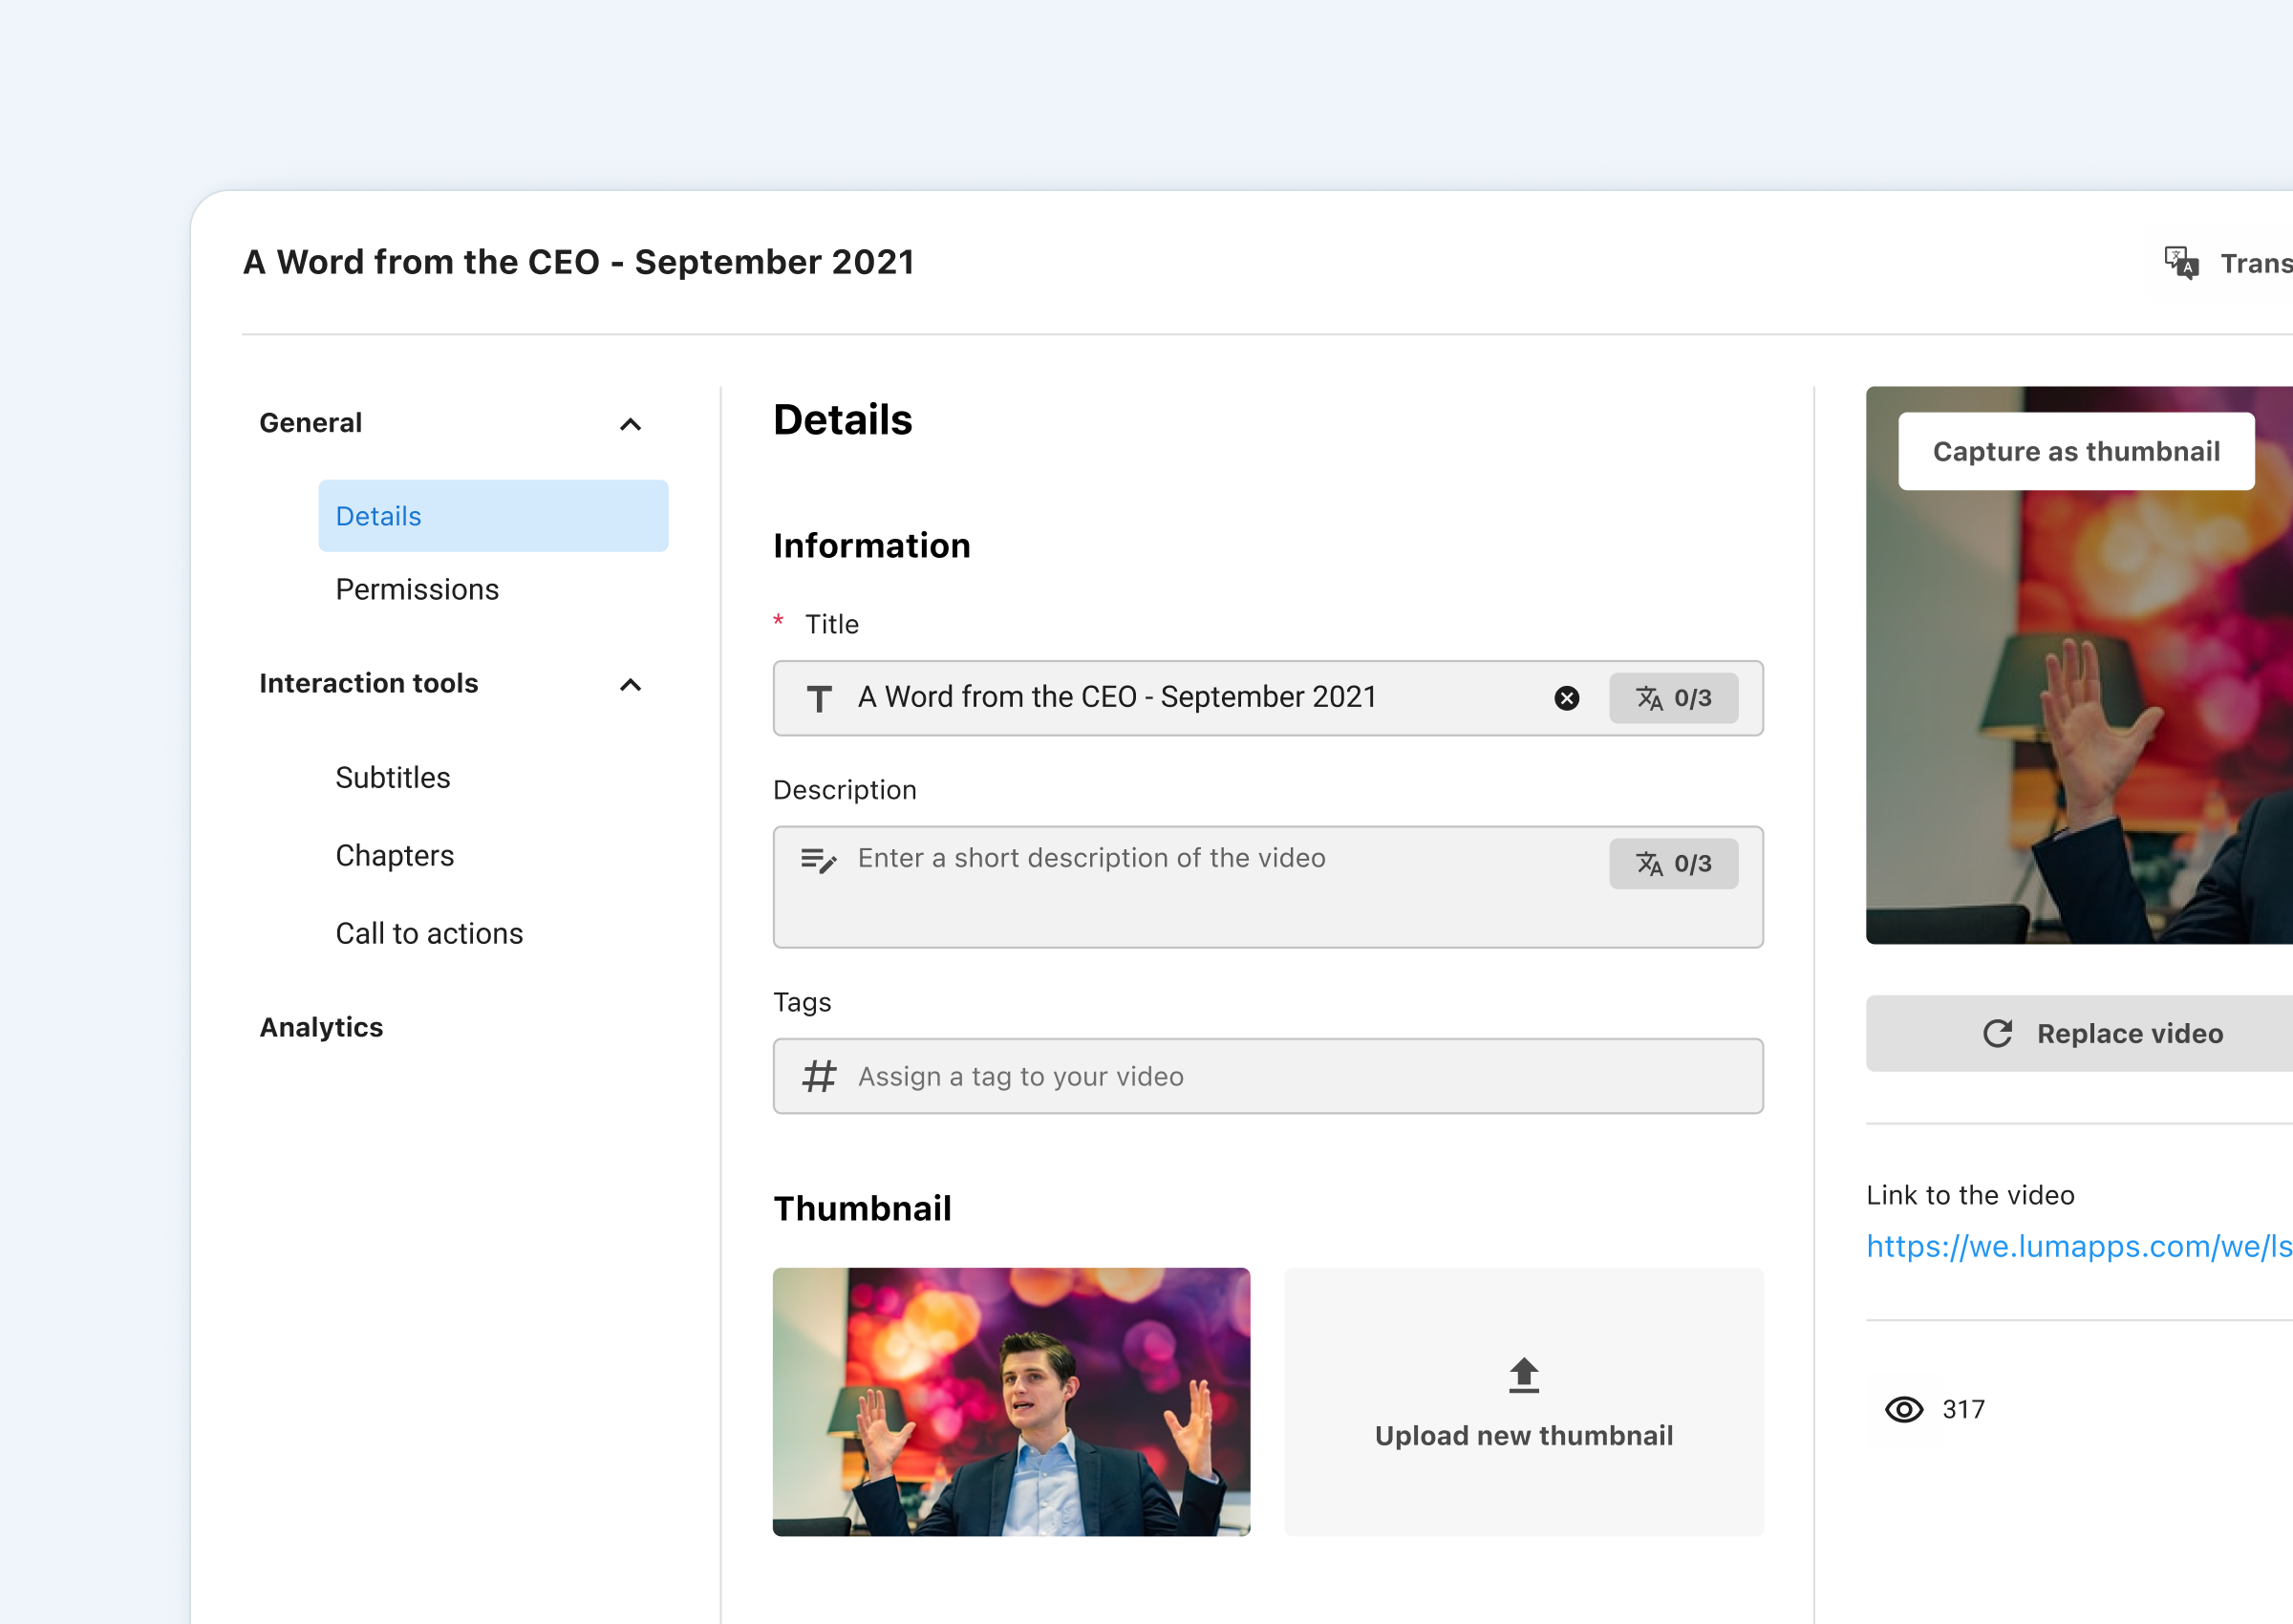
Task: Click the 317 views count
Action: pos(1963,1409)
